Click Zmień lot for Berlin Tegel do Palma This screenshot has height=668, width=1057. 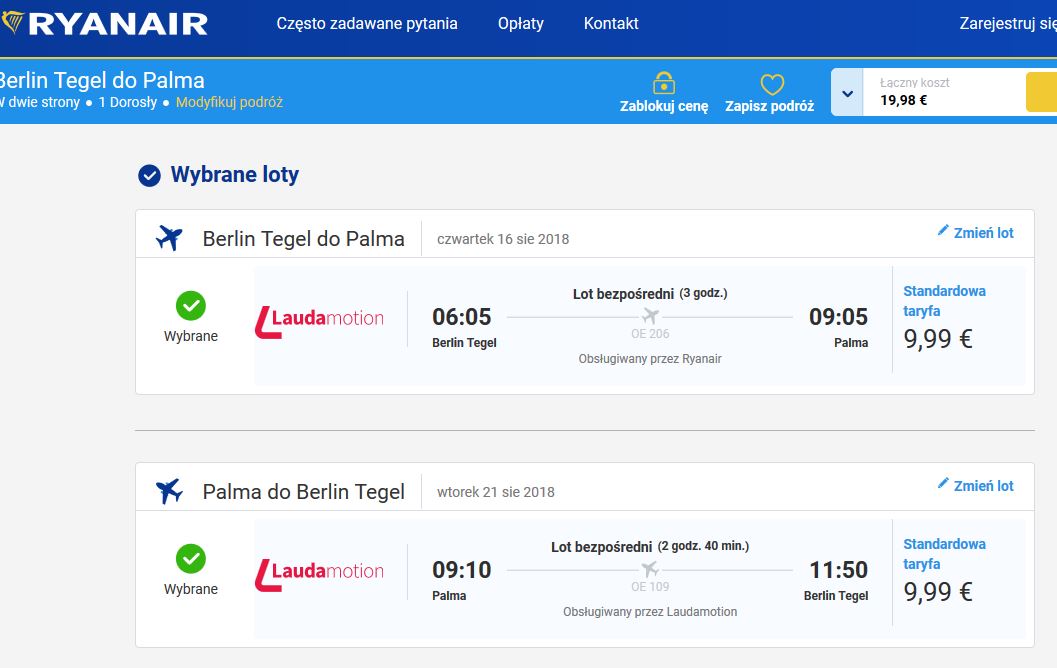click(x=984, y=233)
